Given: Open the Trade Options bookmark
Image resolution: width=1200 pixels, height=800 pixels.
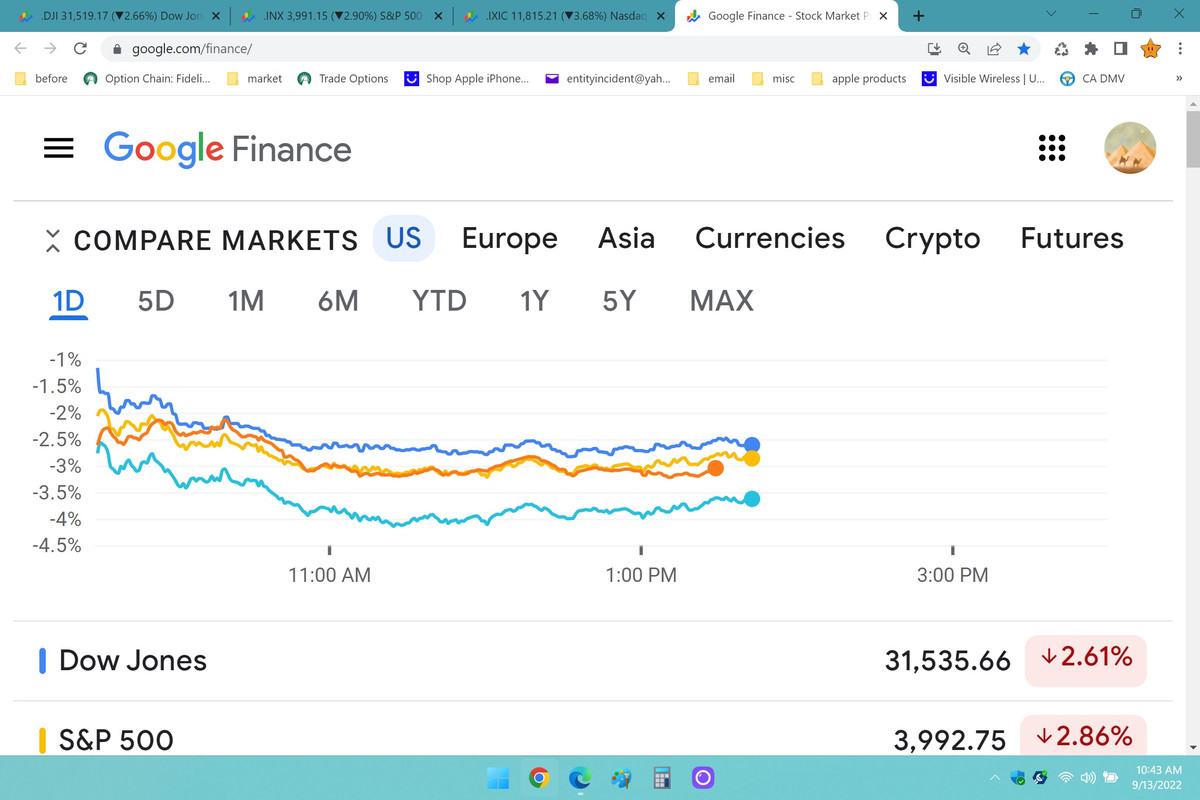Looking at the screenshot, I should tap(343, 78).
